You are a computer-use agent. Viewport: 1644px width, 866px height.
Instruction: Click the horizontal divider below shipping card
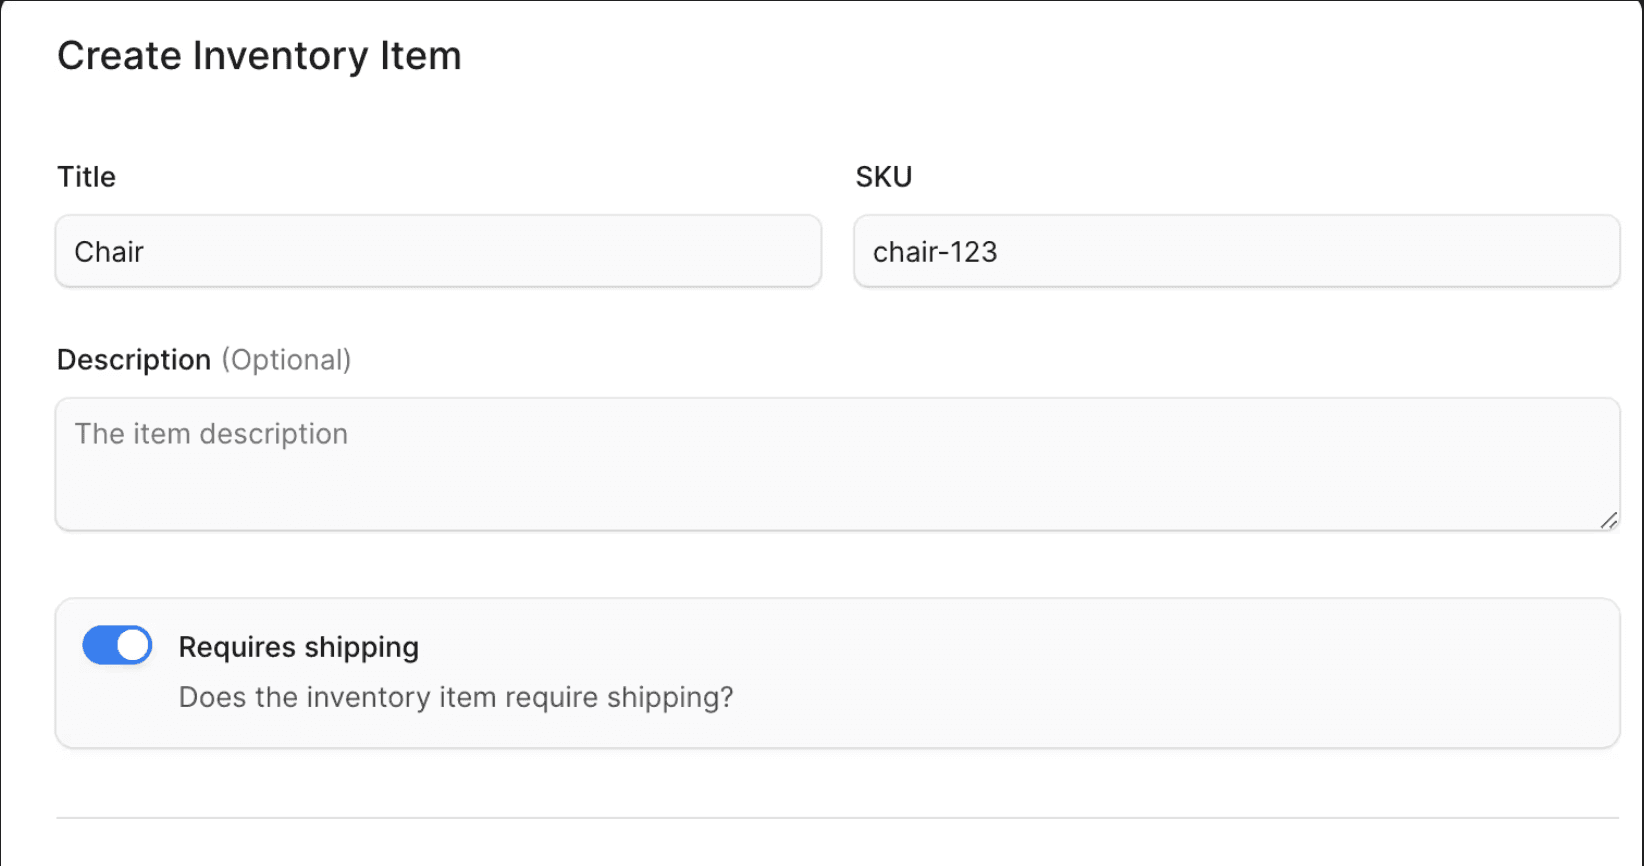click(x=837, y=818)
